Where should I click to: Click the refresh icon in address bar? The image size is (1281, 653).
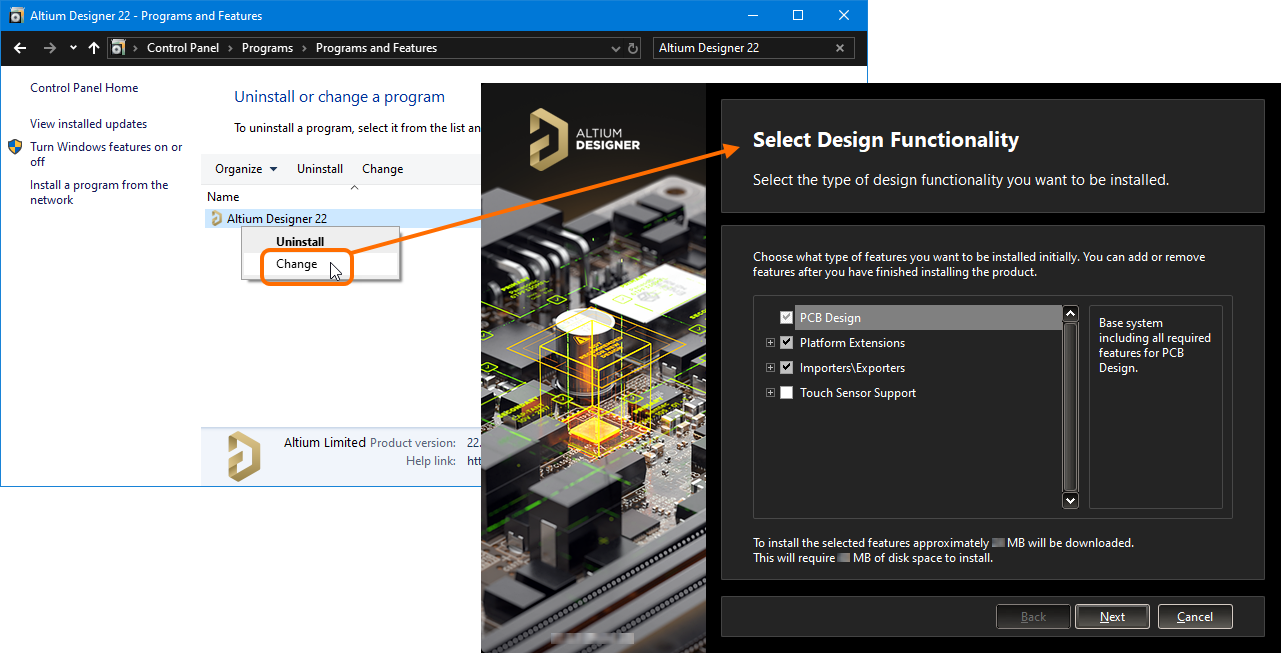pyautogui.click(x=633, y=48)
